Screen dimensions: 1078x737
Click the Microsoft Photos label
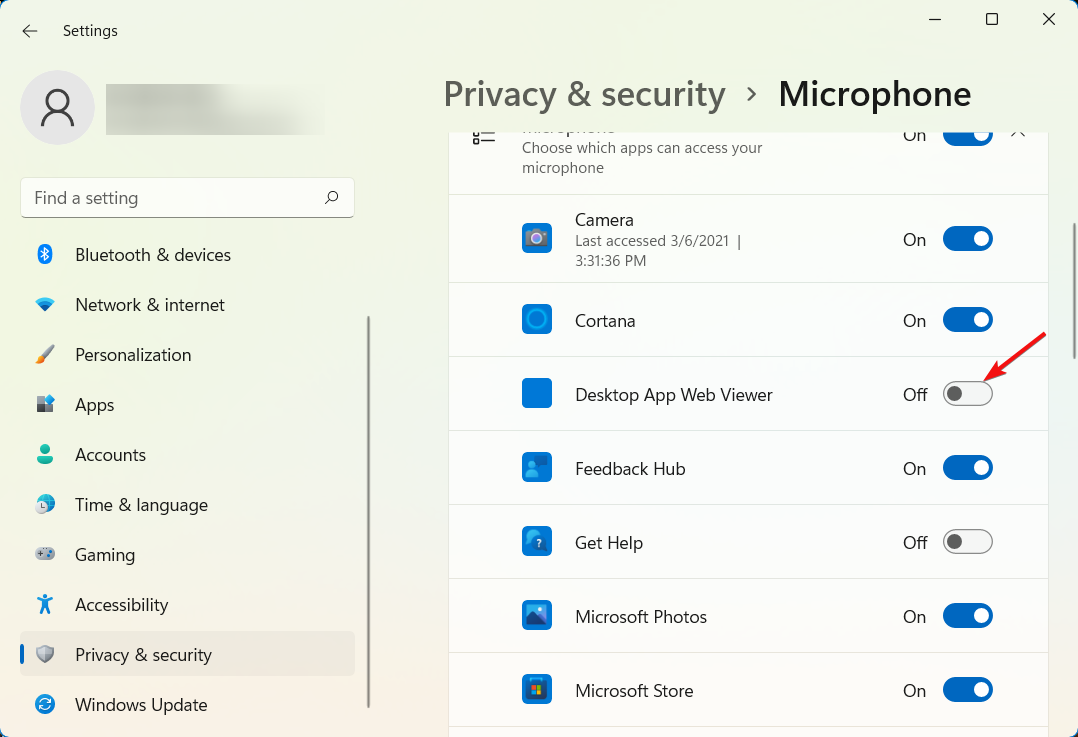tap(641, 617)
